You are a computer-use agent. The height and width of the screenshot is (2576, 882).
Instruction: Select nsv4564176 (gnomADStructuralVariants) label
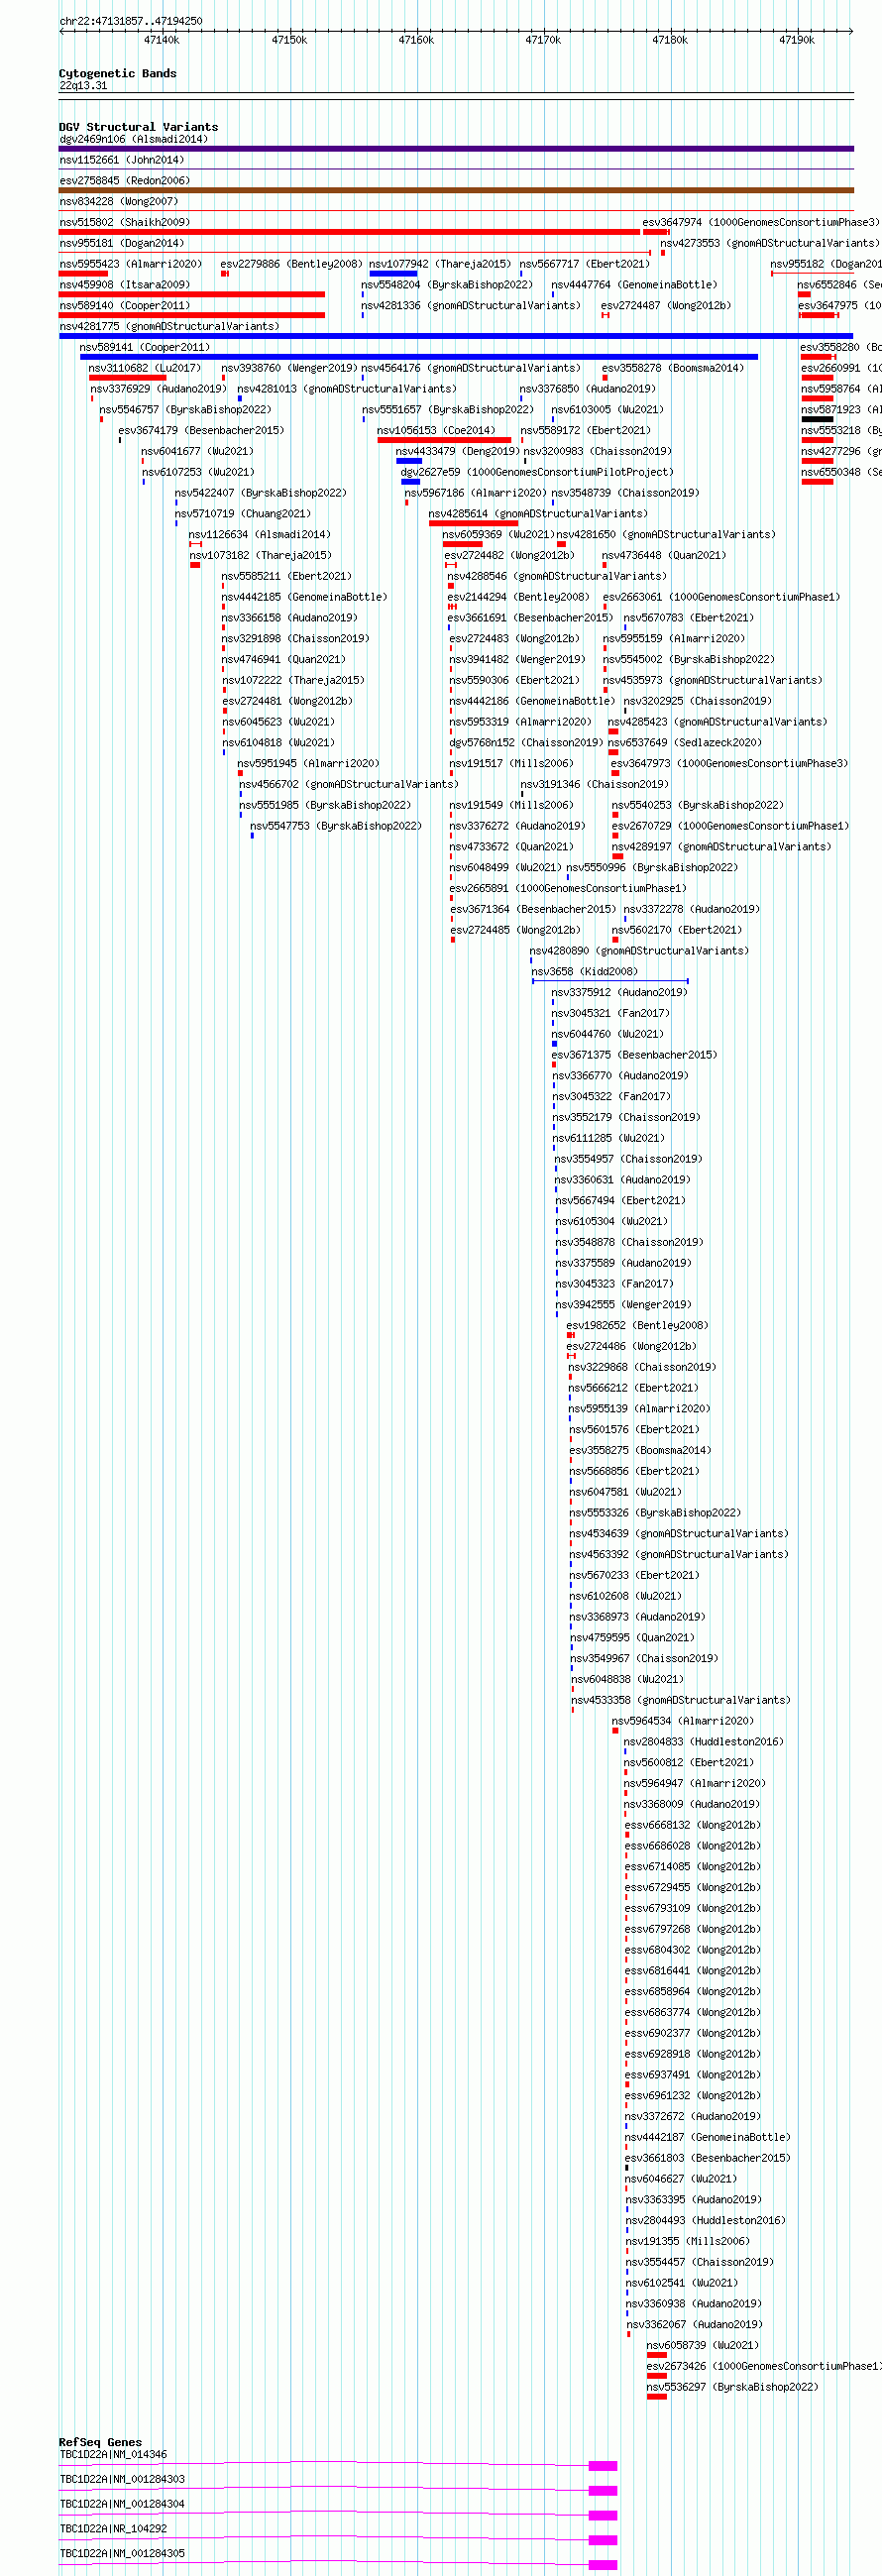[471, 370]
